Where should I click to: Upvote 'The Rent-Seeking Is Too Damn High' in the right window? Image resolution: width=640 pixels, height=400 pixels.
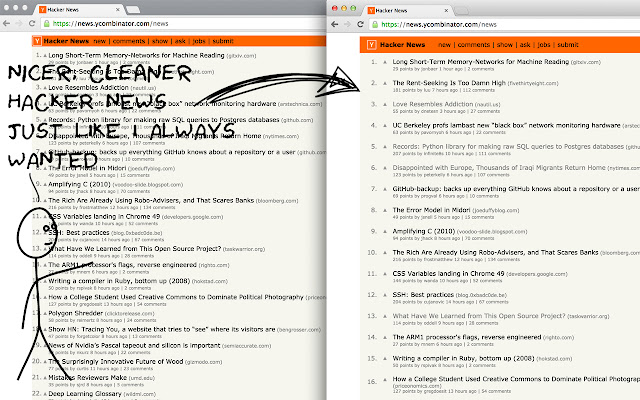pos(384,83)
